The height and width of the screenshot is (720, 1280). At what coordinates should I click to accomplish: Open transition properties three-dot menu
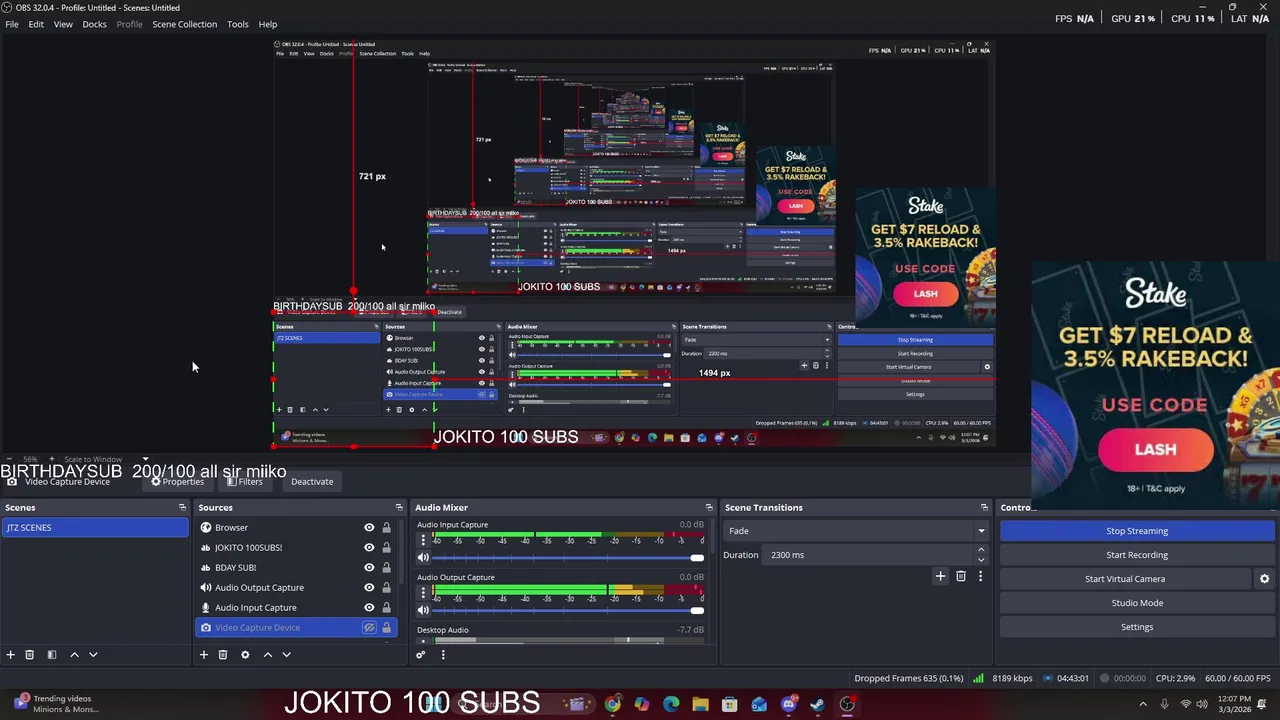click(x=980, y=576)
